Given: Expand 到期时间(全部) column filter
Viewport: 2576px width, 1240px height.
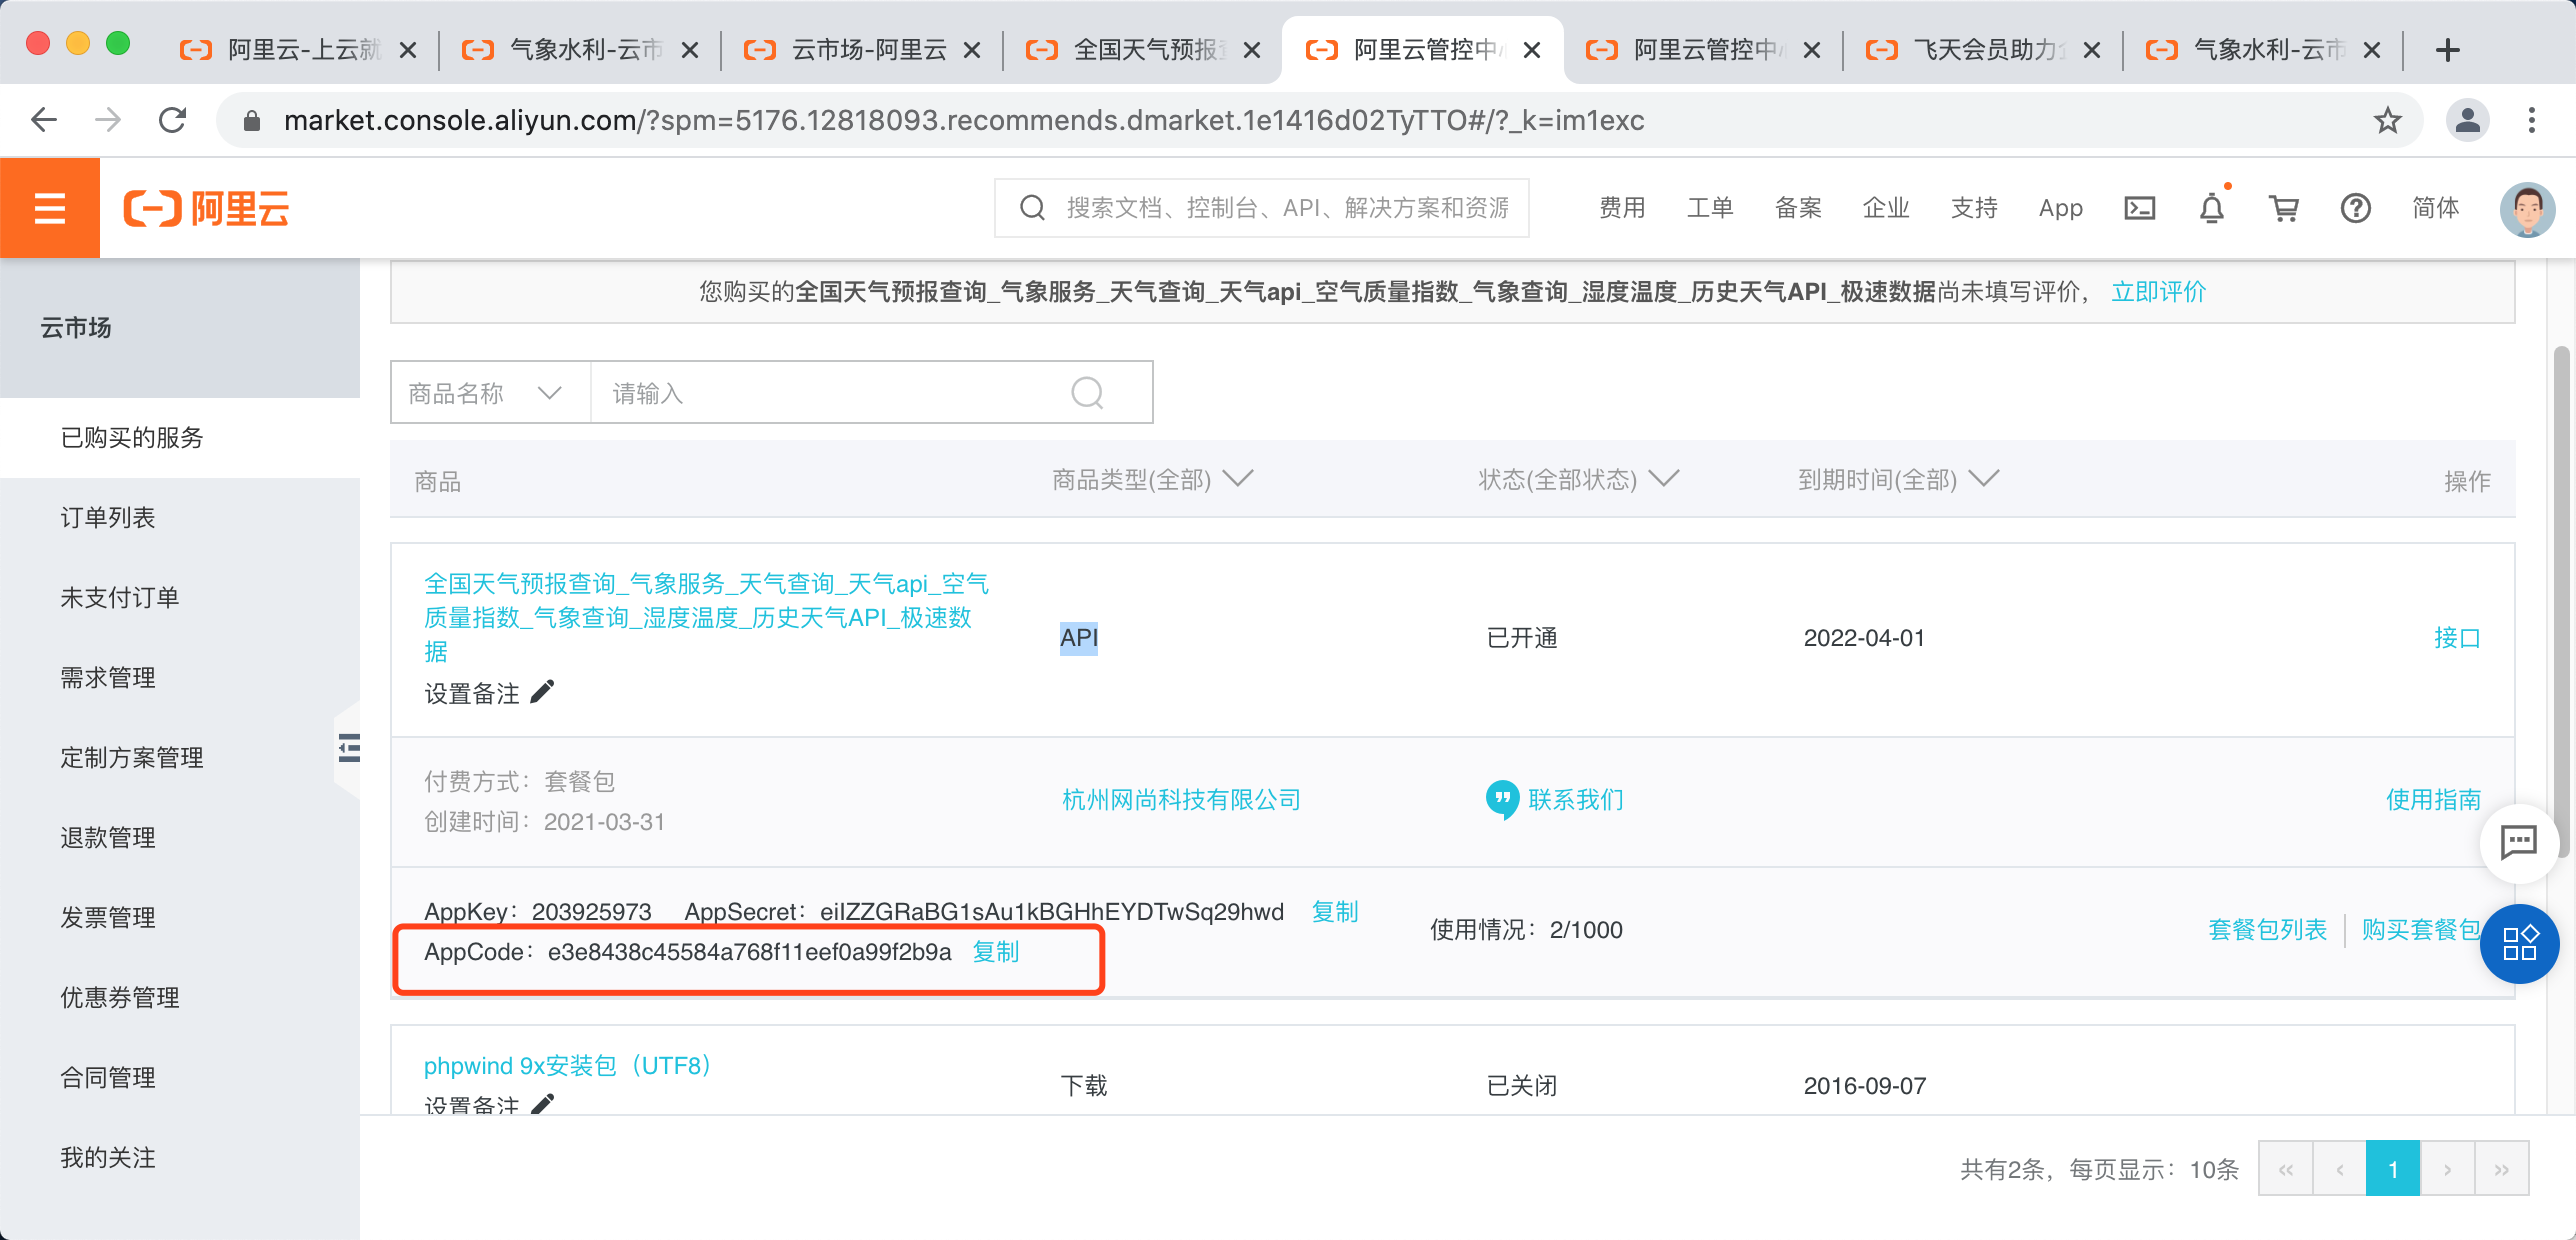Looking at the screenshot, I should coord(1983,479).
